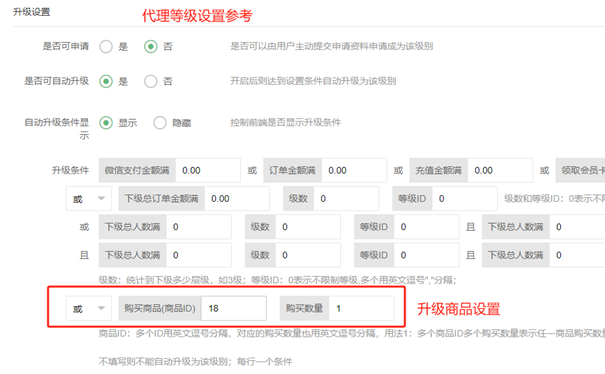Click the 是否可申请 label
Viewport: 605px width, 374px height.
click(x=66, y=46)
